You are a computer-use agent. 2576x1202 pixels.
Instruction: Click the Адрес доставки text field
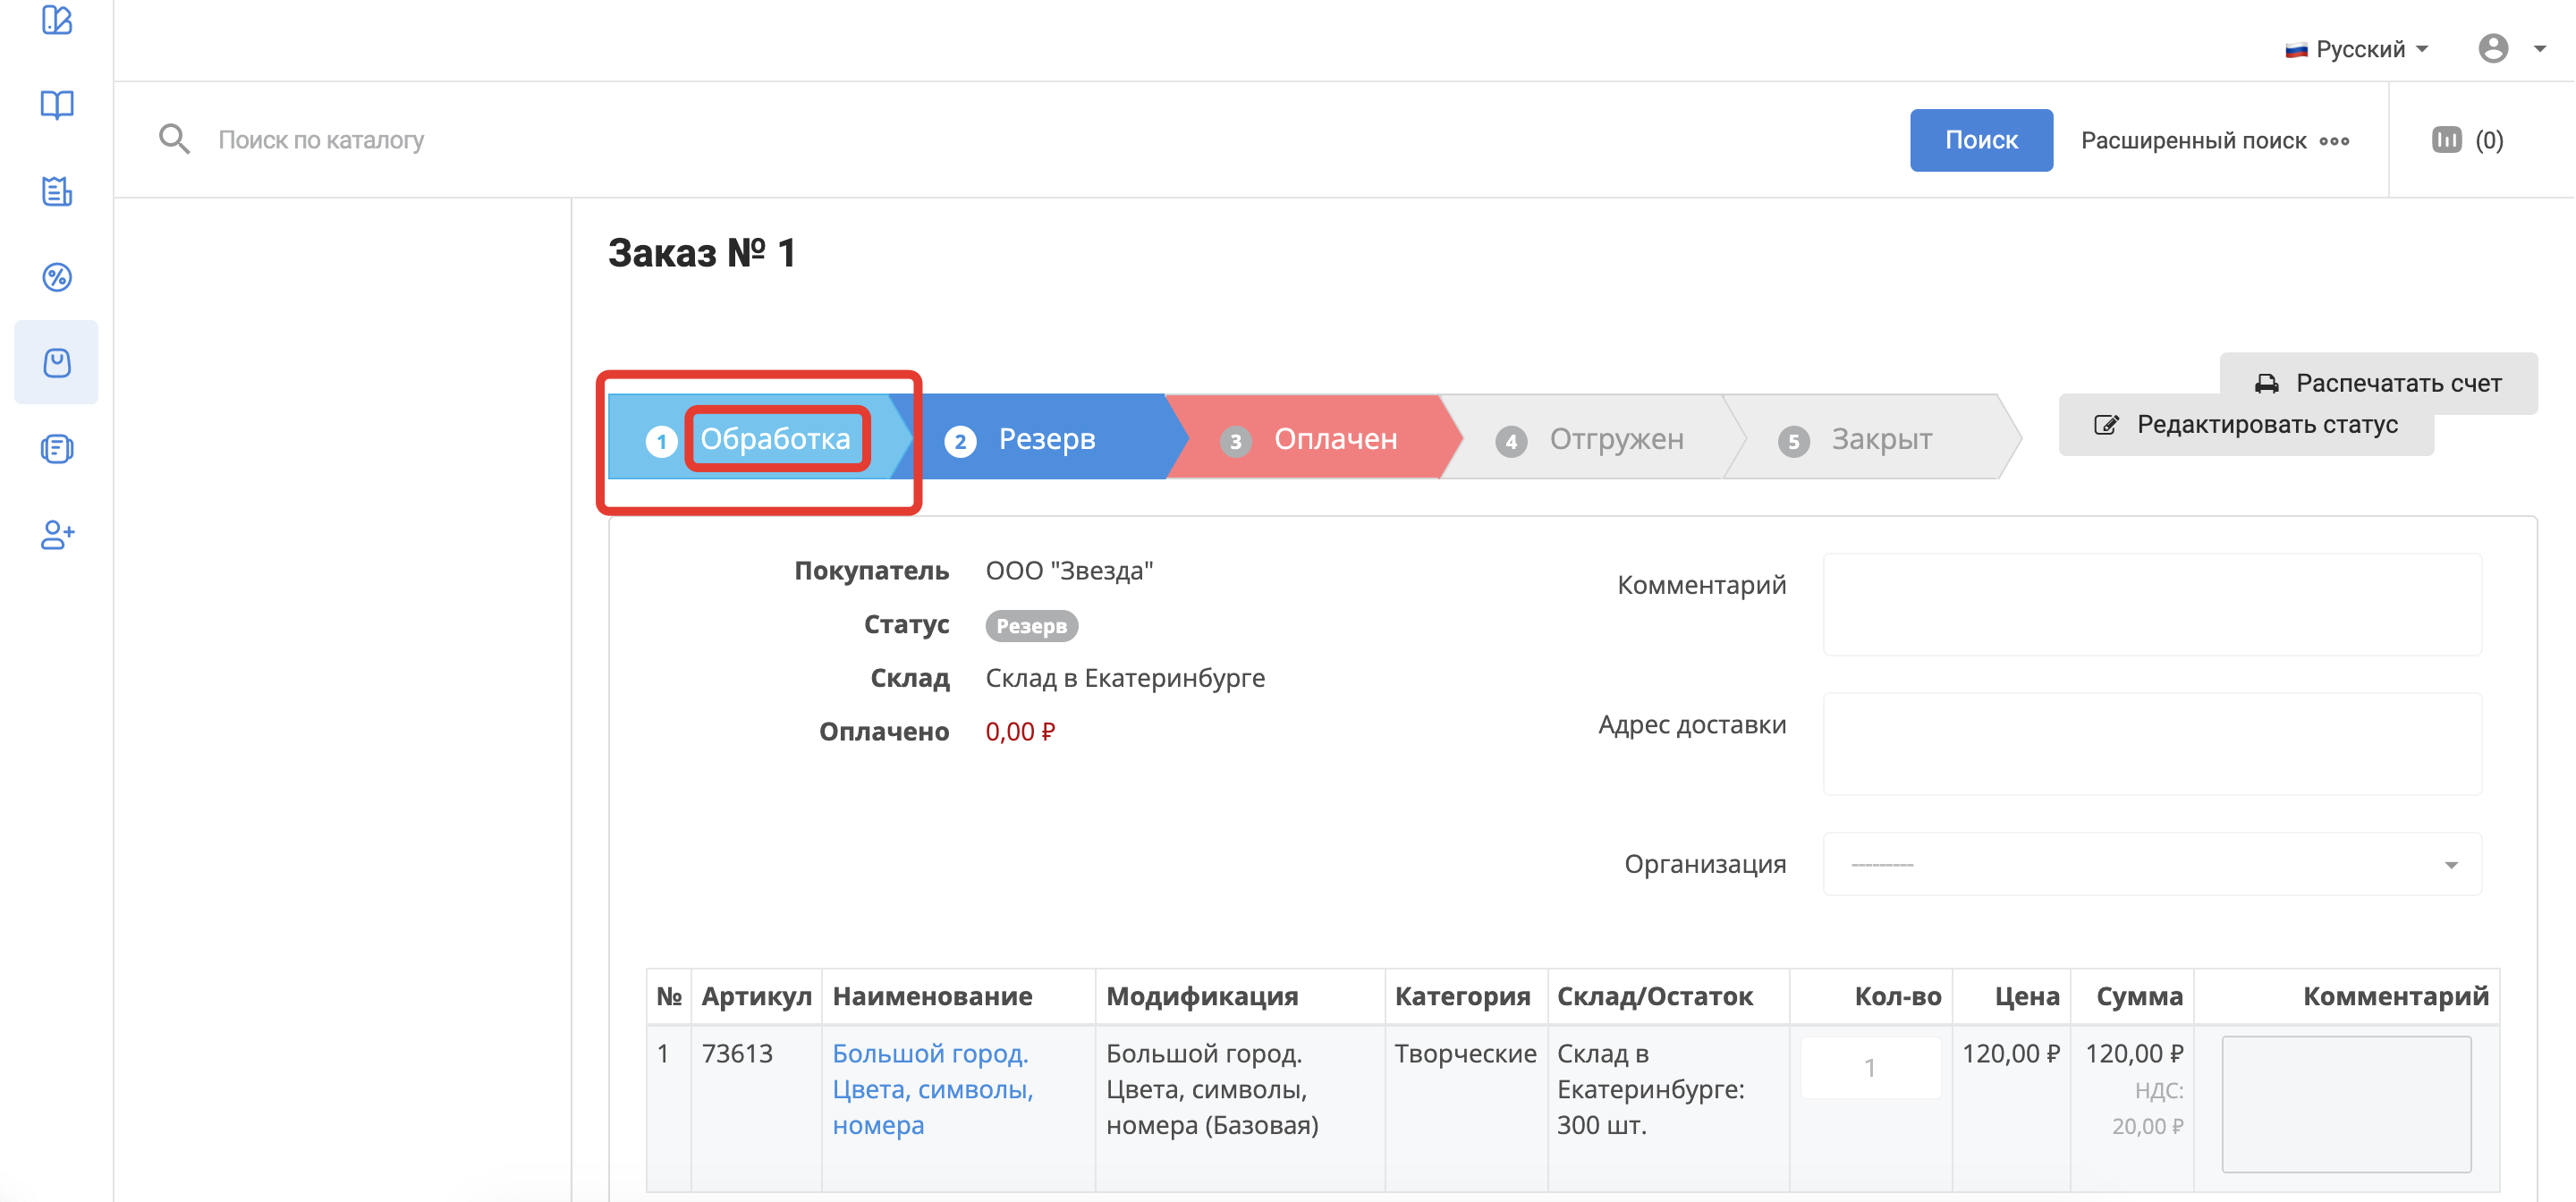coord(2151,744)
